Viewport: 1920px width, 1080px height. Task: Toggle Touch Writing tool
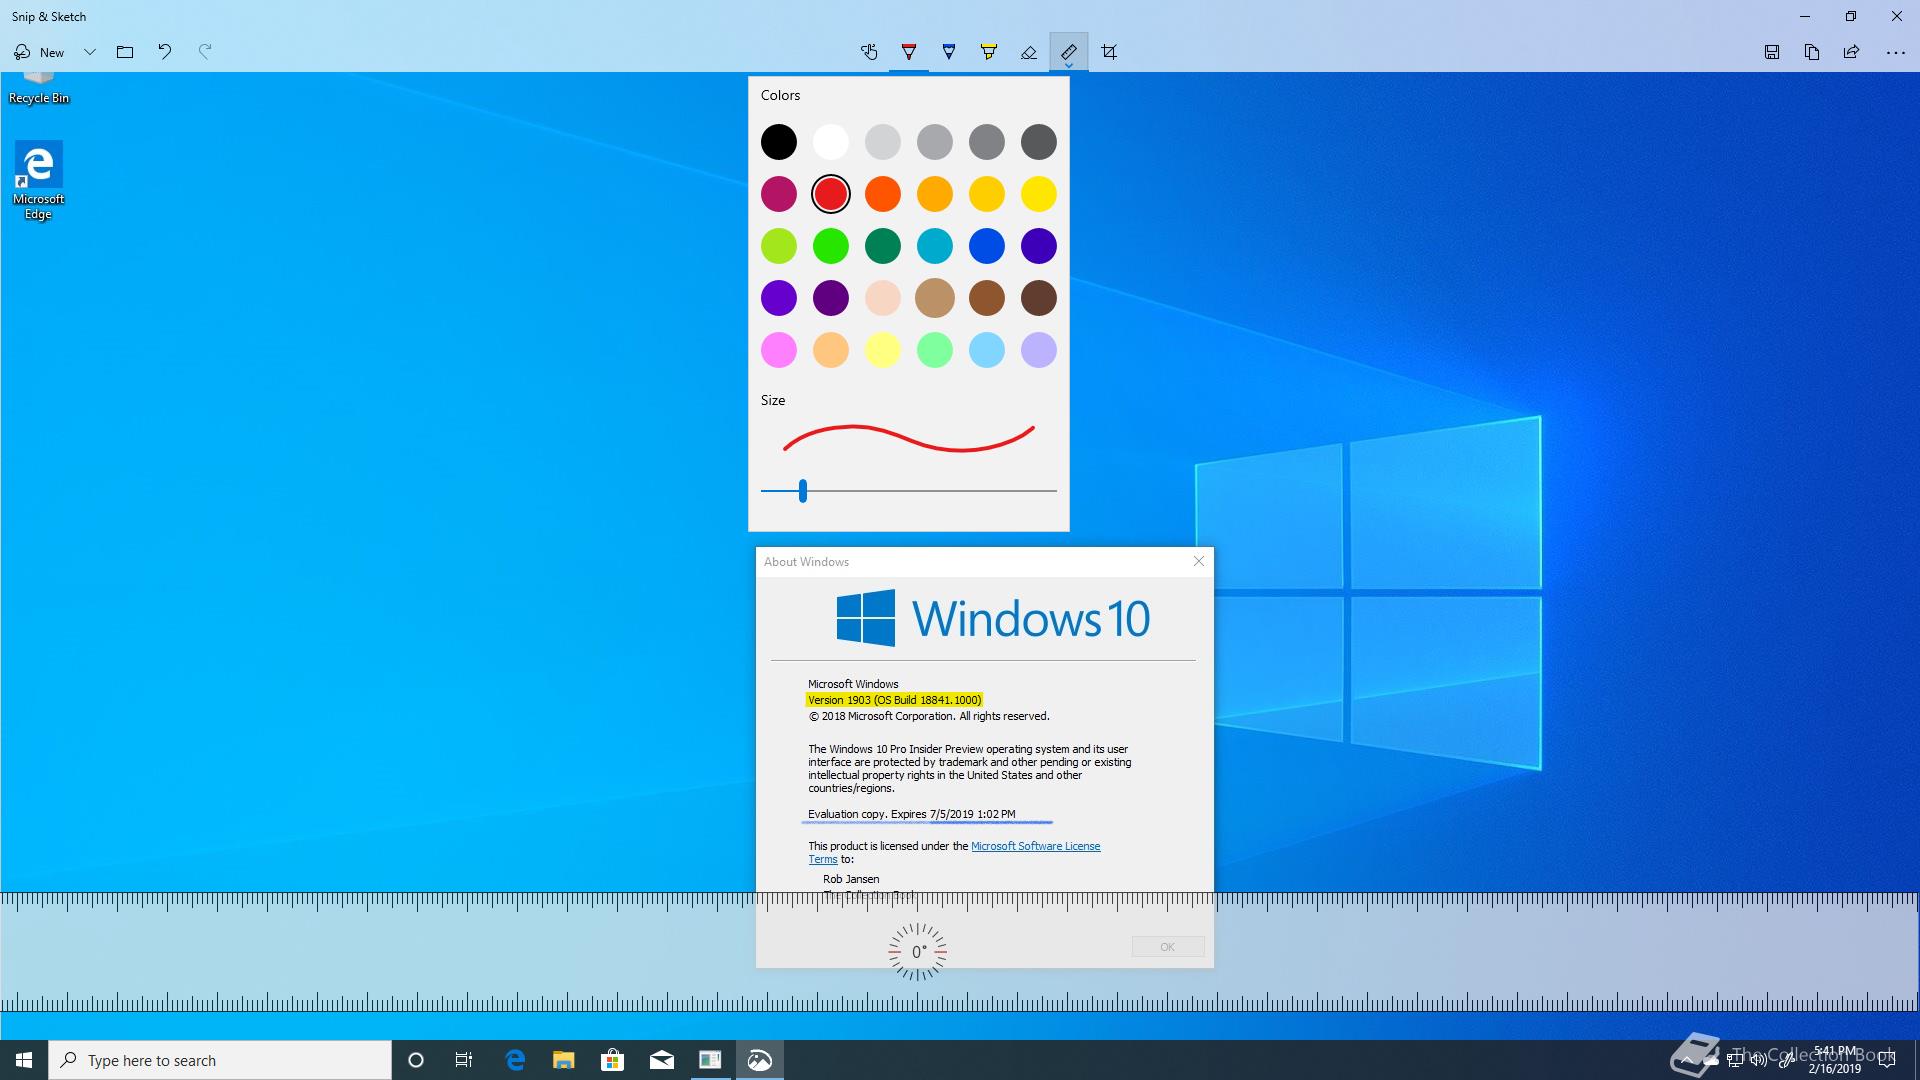point(869,52)
